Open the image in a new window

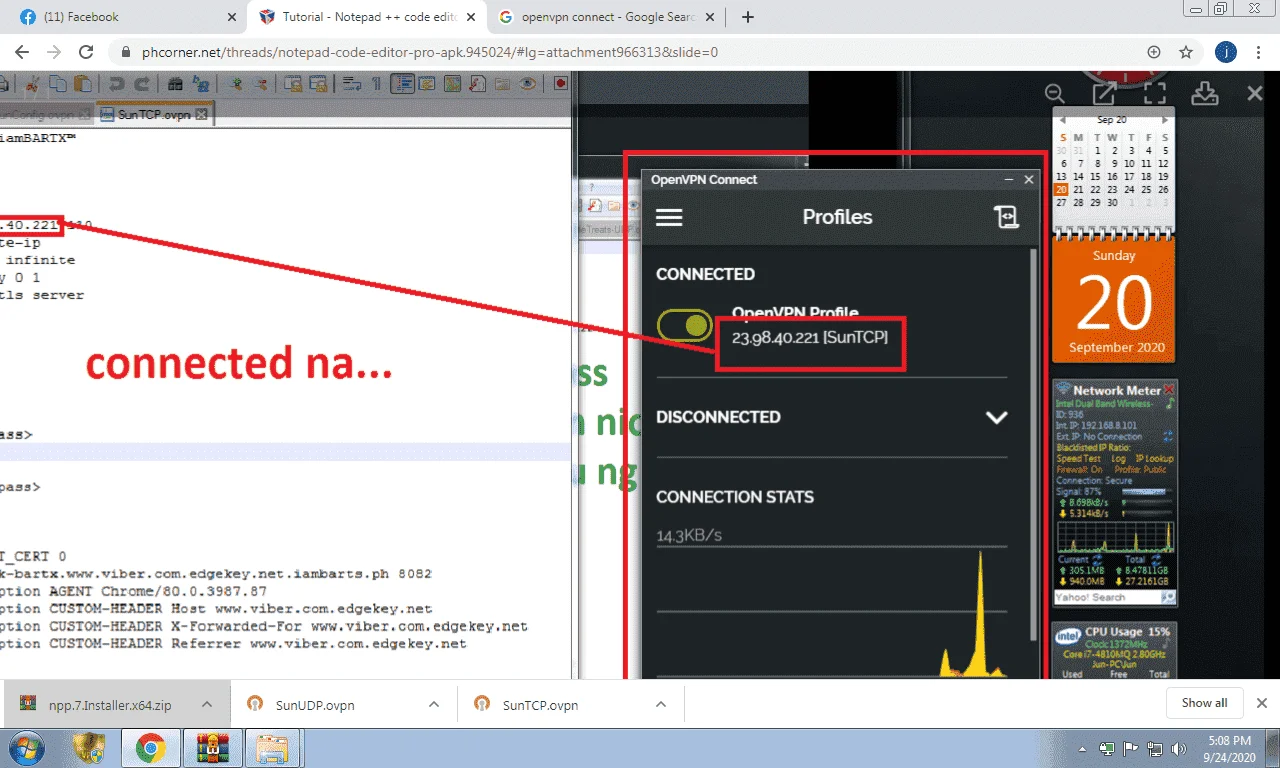coord(1104,93)
